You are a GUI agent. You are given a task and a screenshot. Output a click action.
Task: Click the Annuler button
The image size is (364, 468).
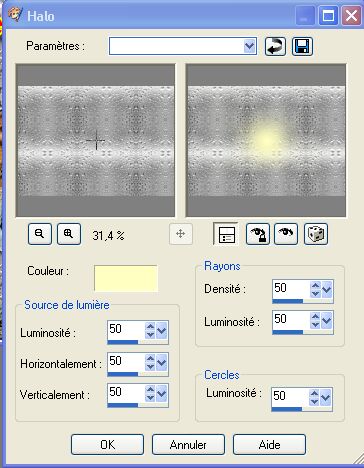(188, 445)
